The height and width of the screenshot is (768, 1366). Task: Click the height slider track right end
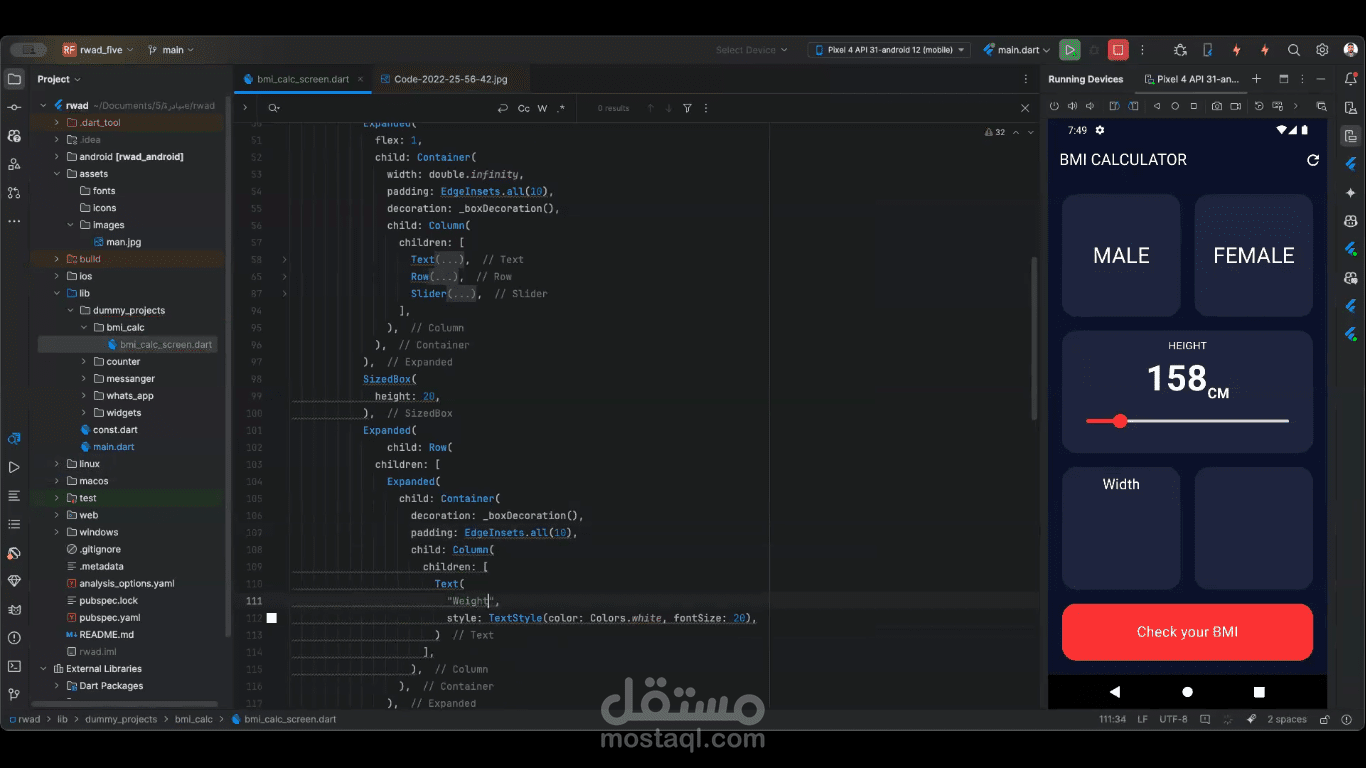1286,421
